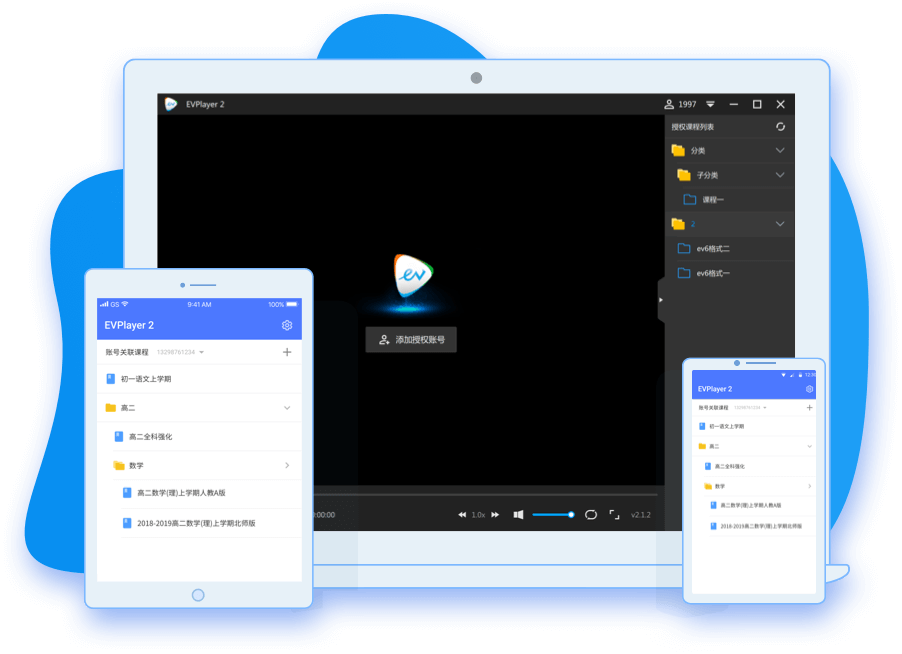This screenshot has height=654, width=902.
Task: Enable loop playback mode
Action: [x=590, y=514]
